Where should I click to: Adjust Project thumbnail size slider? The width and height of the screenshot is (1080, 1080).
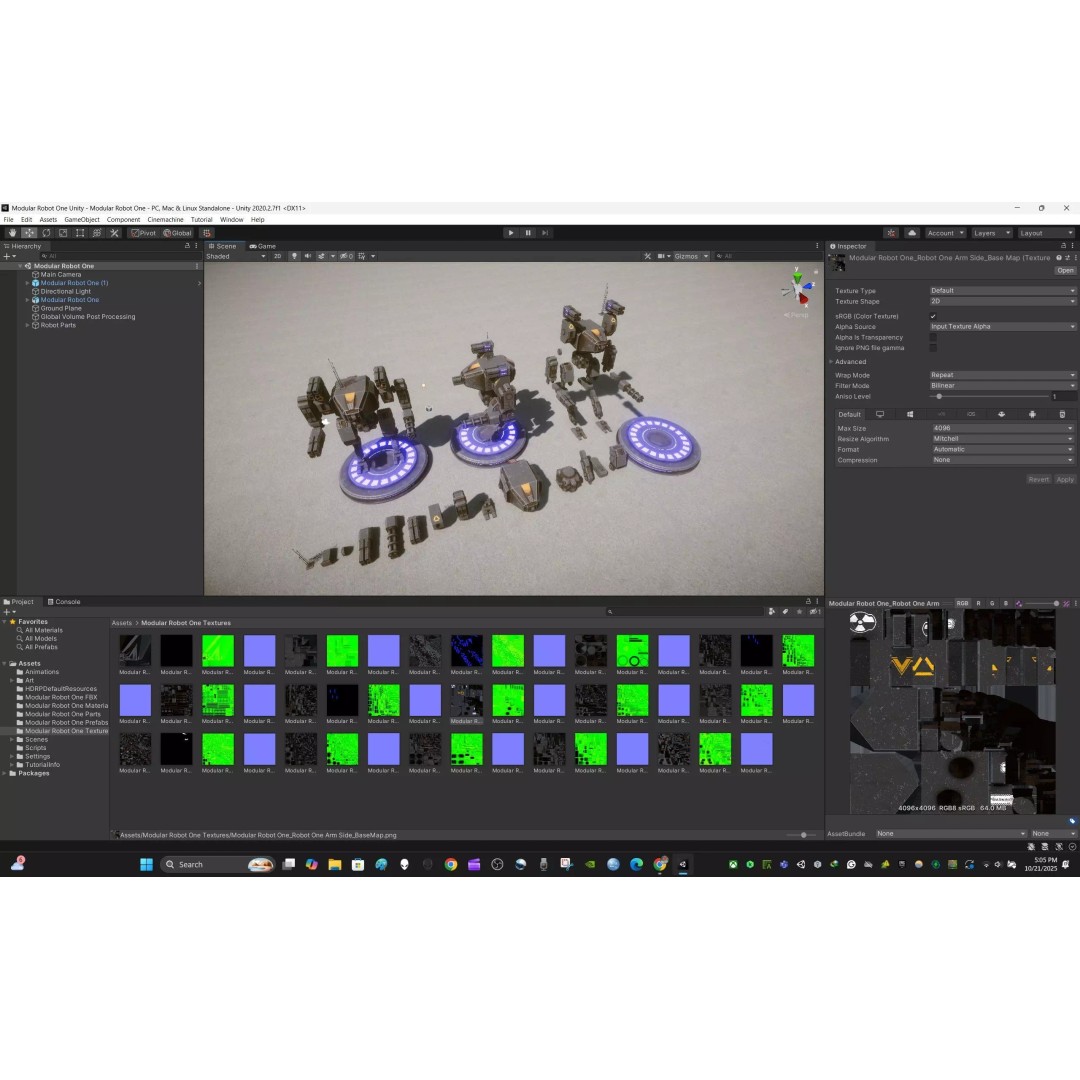coord(799,835)
